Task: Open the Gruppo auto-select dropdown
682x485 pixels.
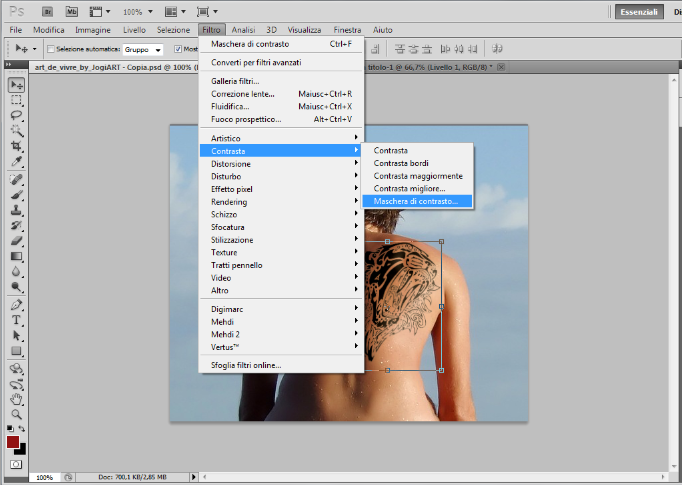Action: click(143, 50)
